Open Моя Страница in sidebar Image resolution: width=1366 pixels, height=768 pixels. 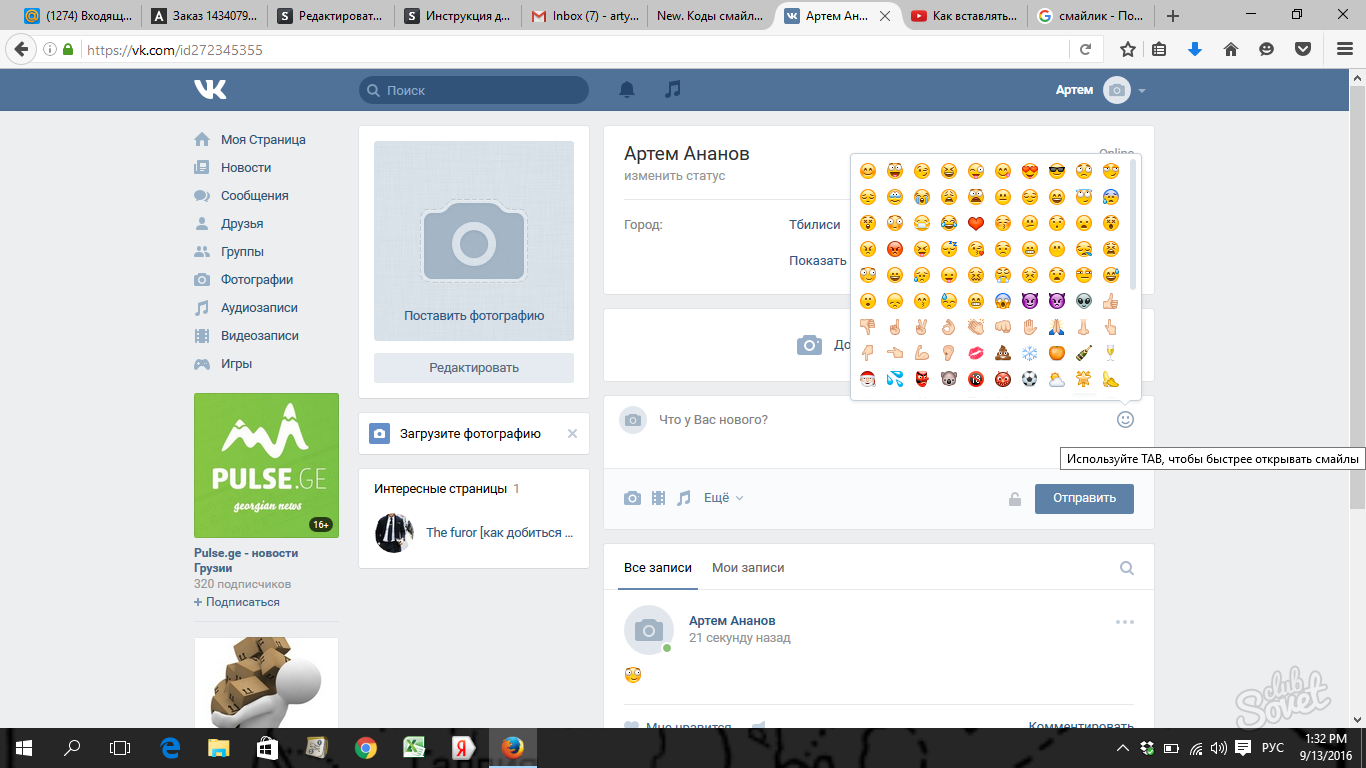tap(263, 140)
